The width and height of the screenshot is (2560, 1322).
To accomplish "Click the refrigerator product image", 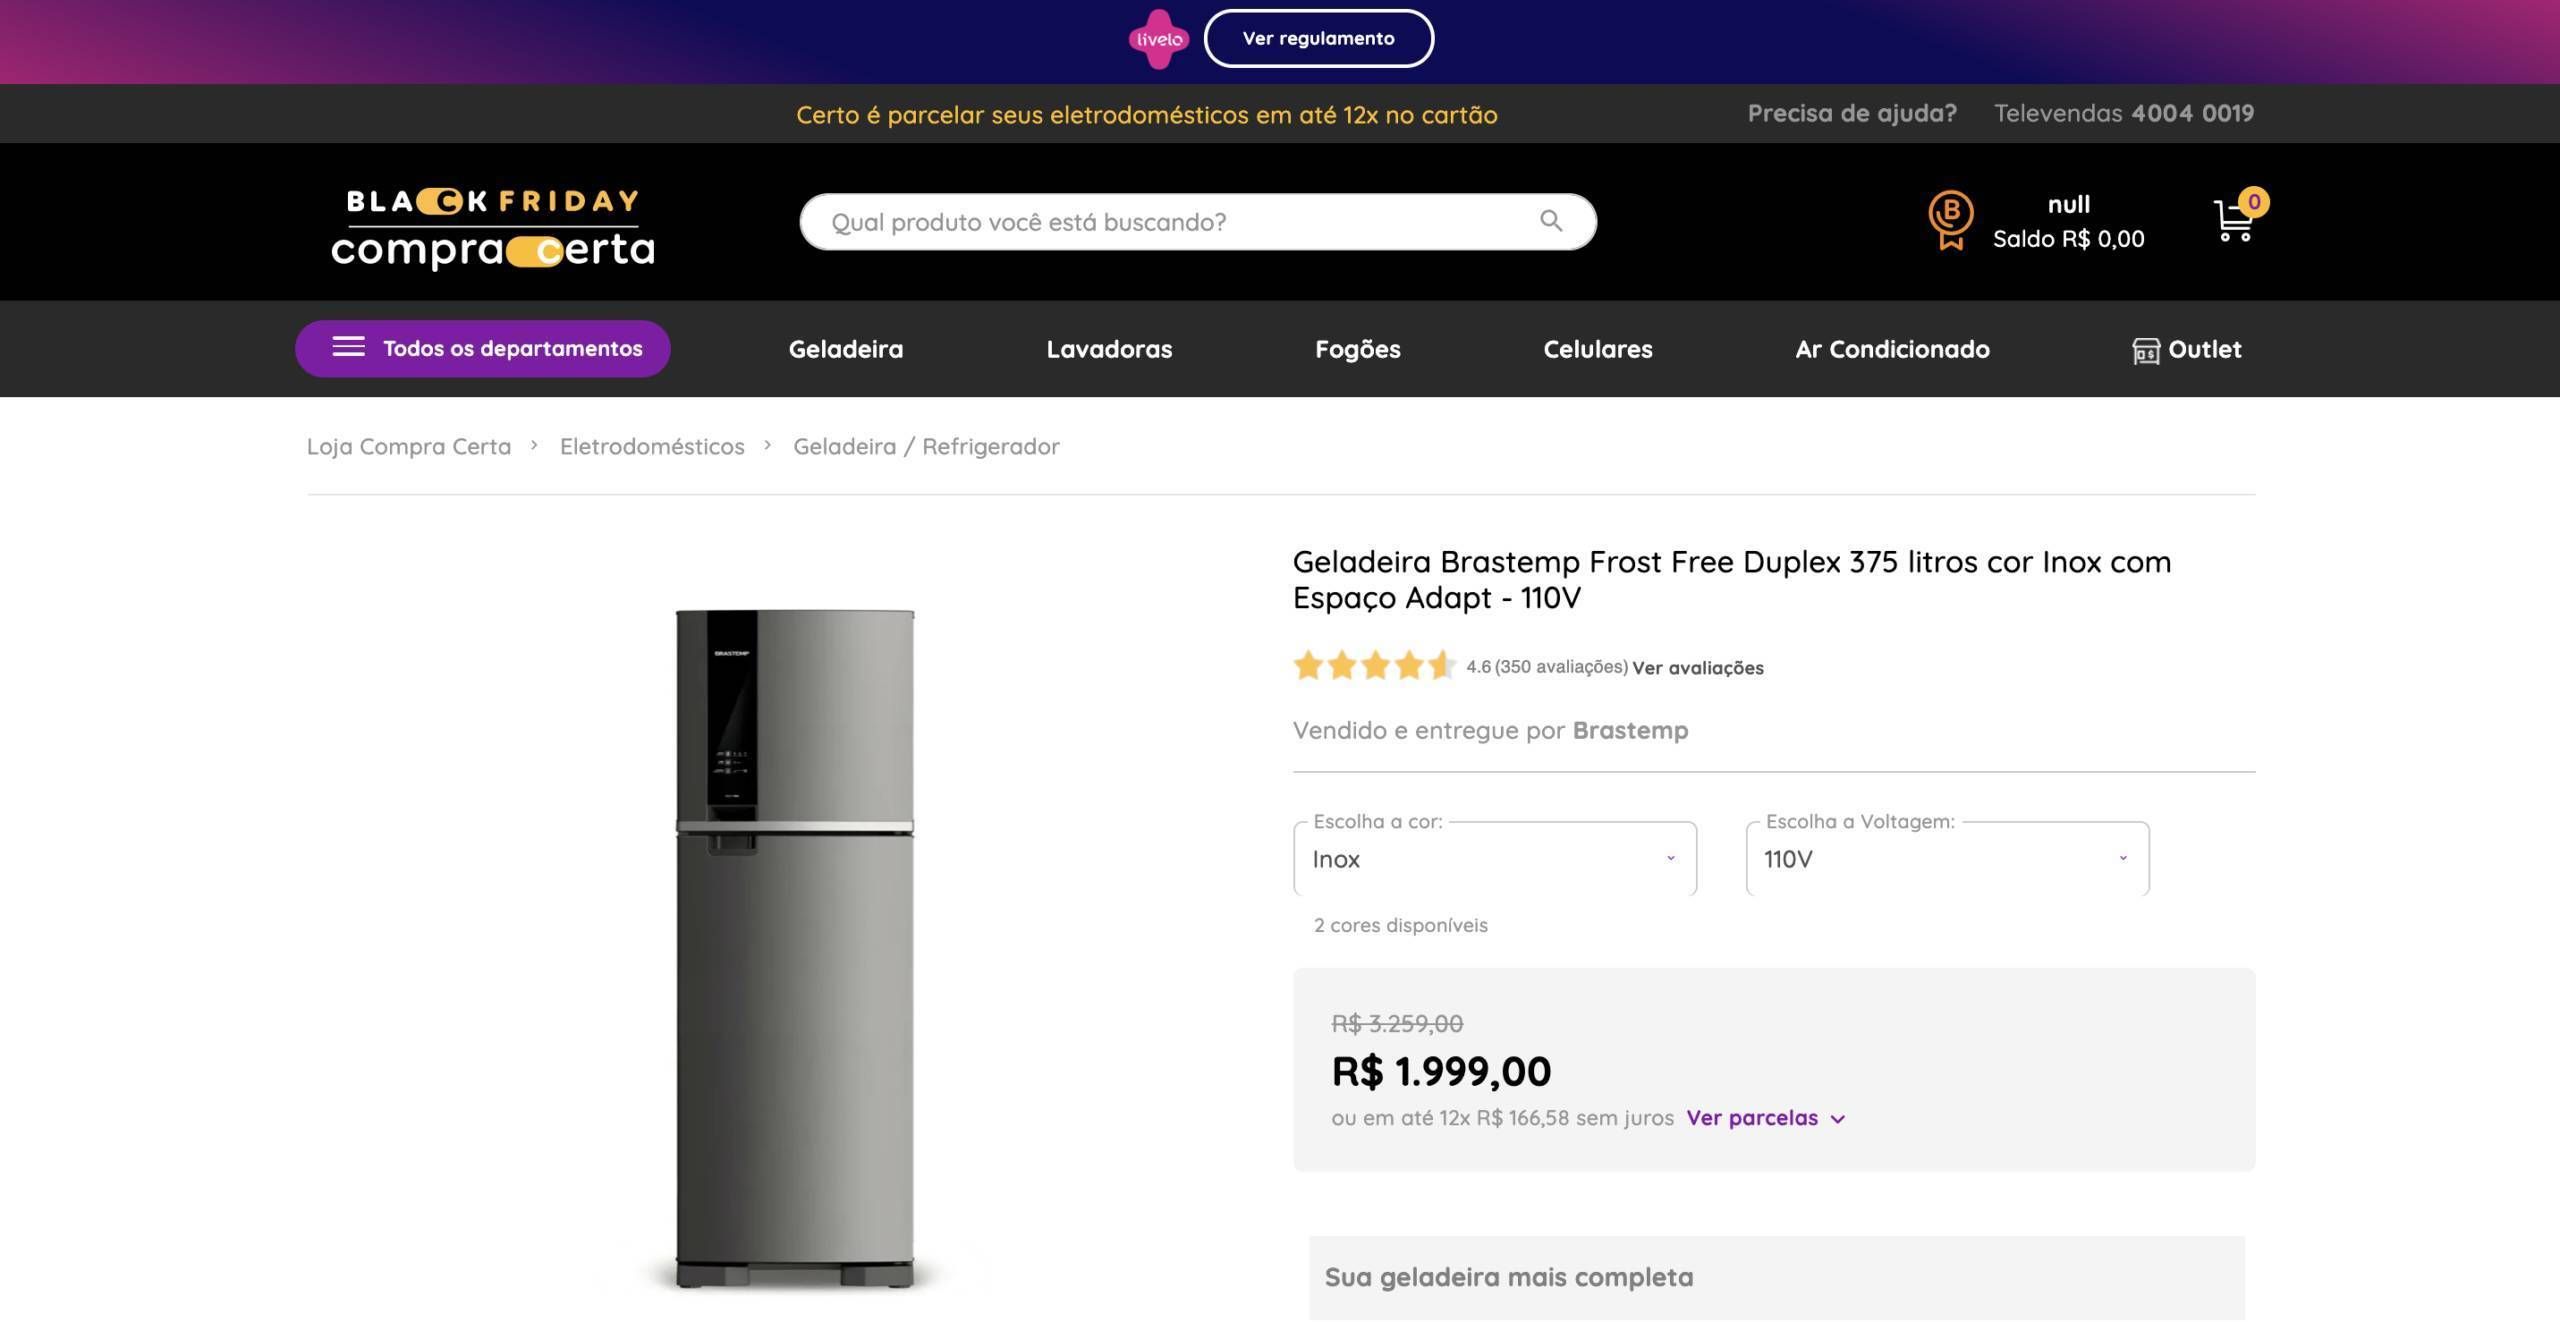I will tap(794, 948).
